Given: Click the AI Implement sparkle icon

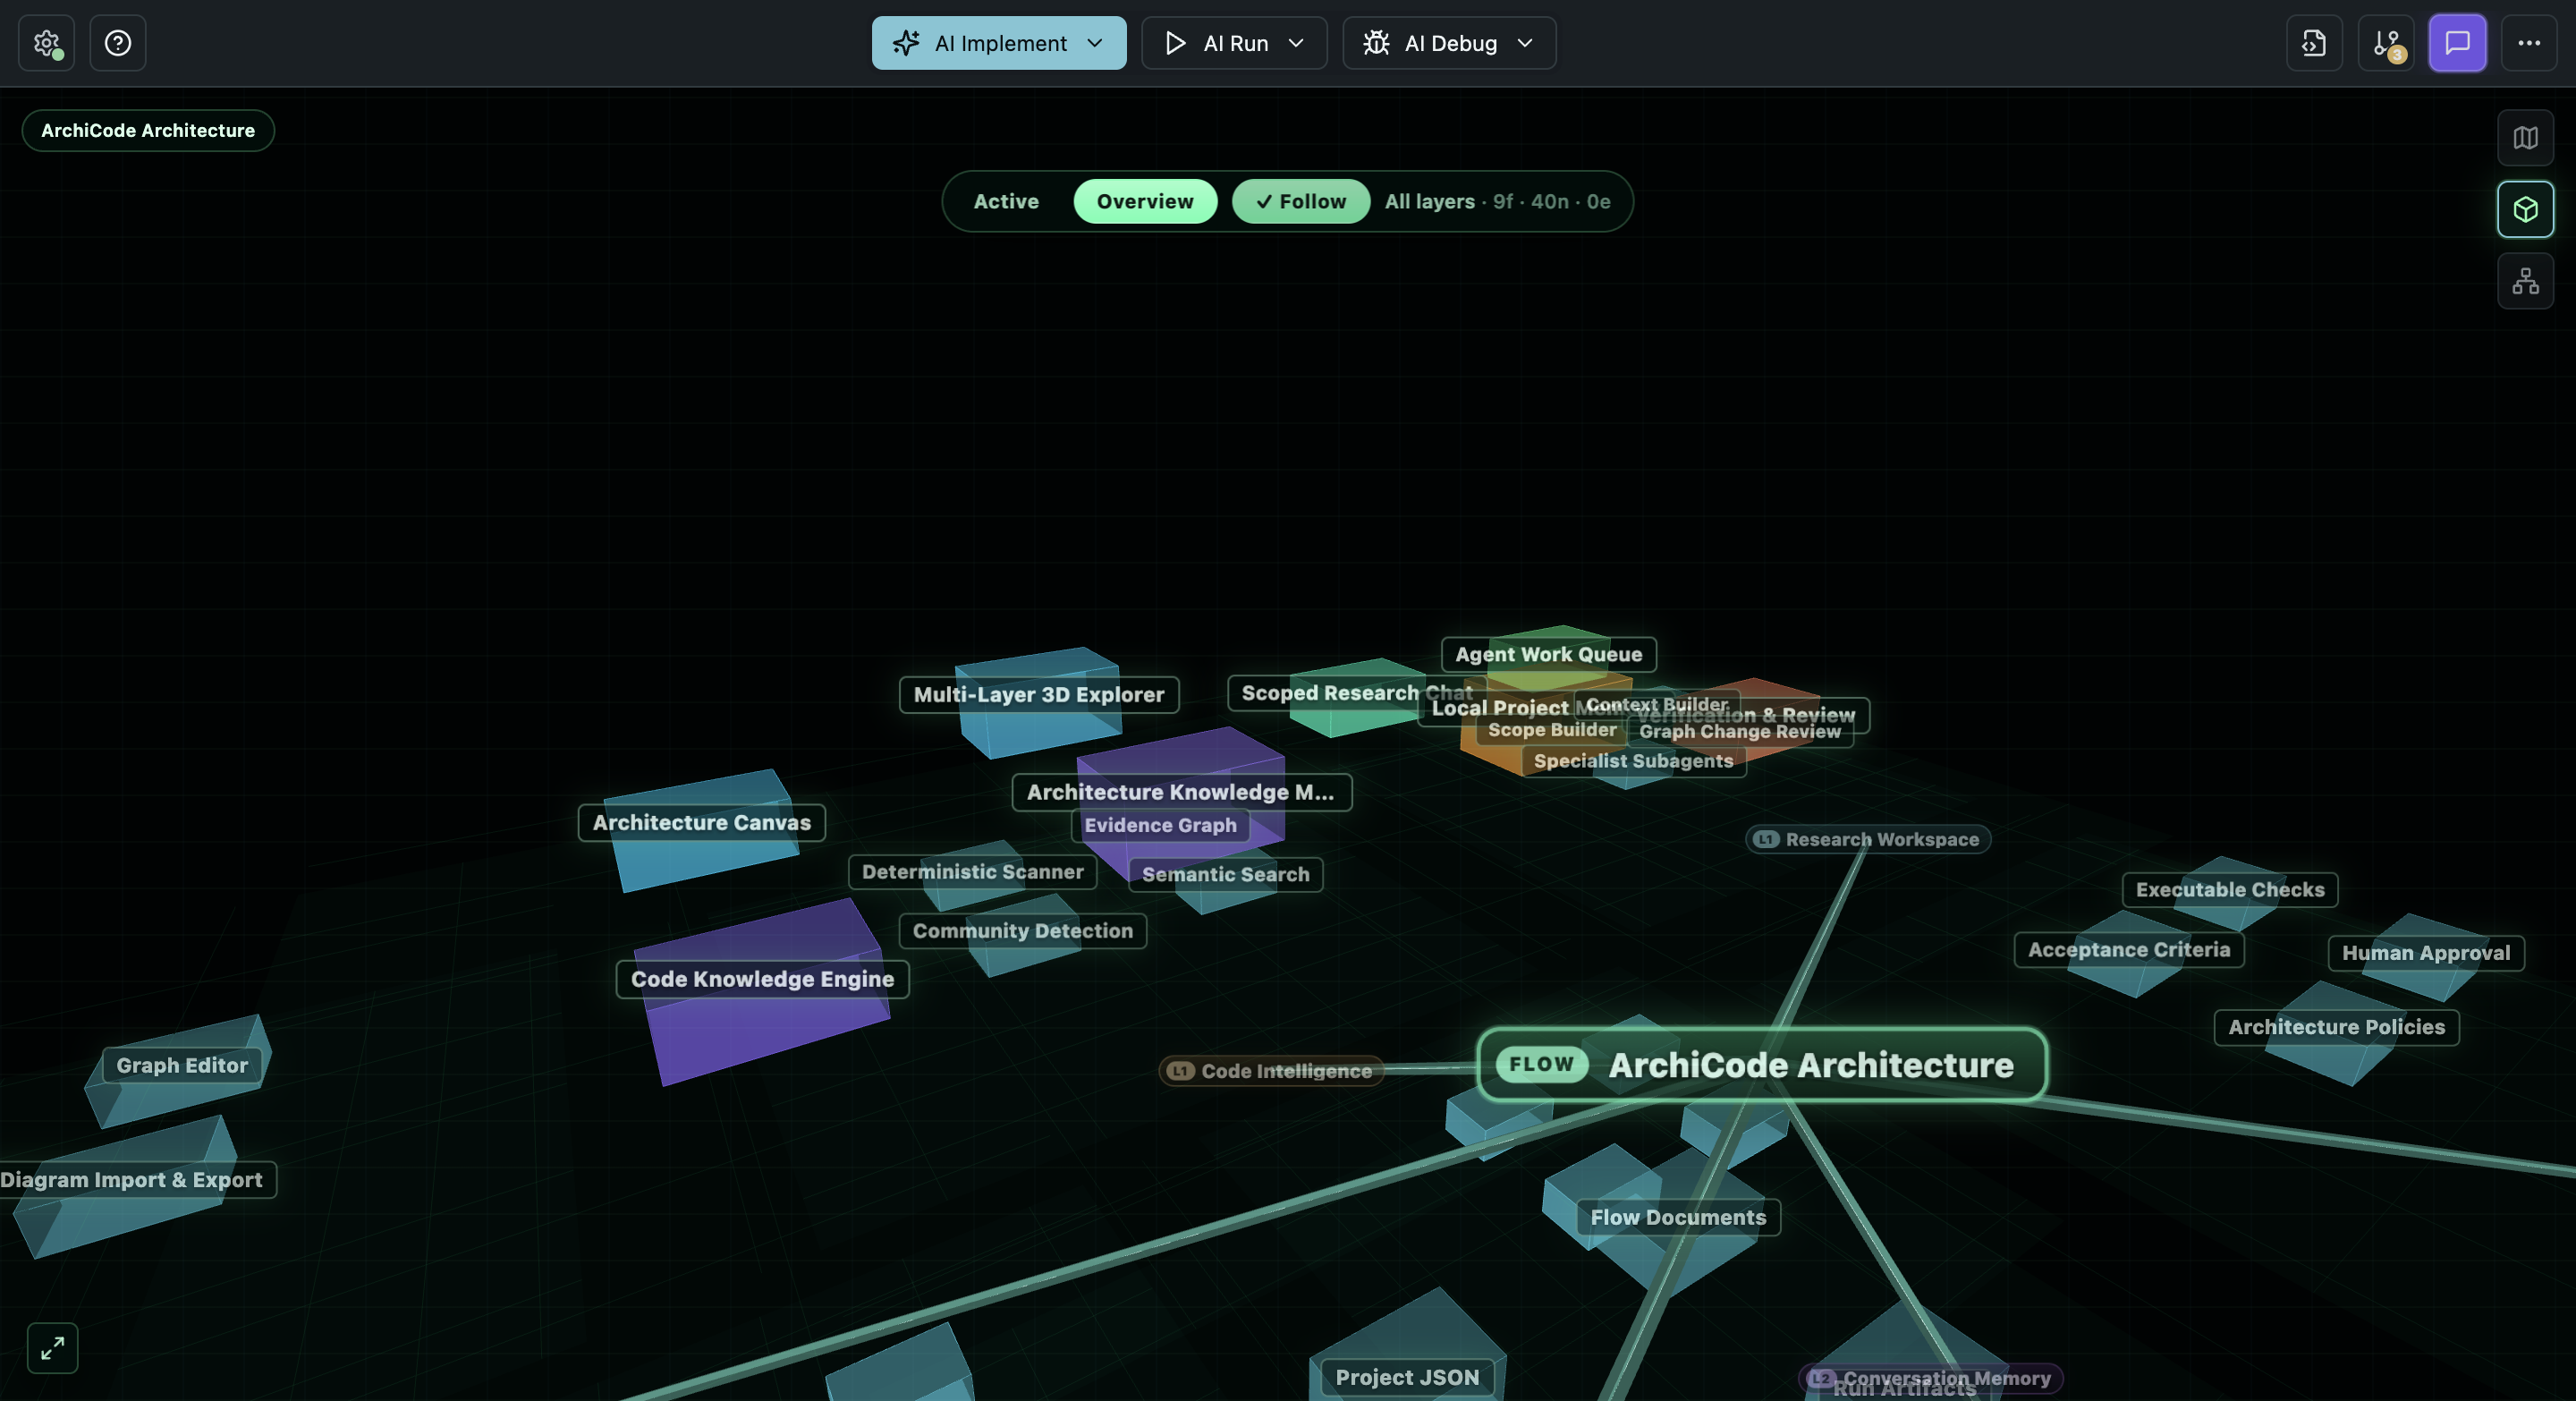Looking at the screenshot, I should pyautogui.click(x=906, y=43).
